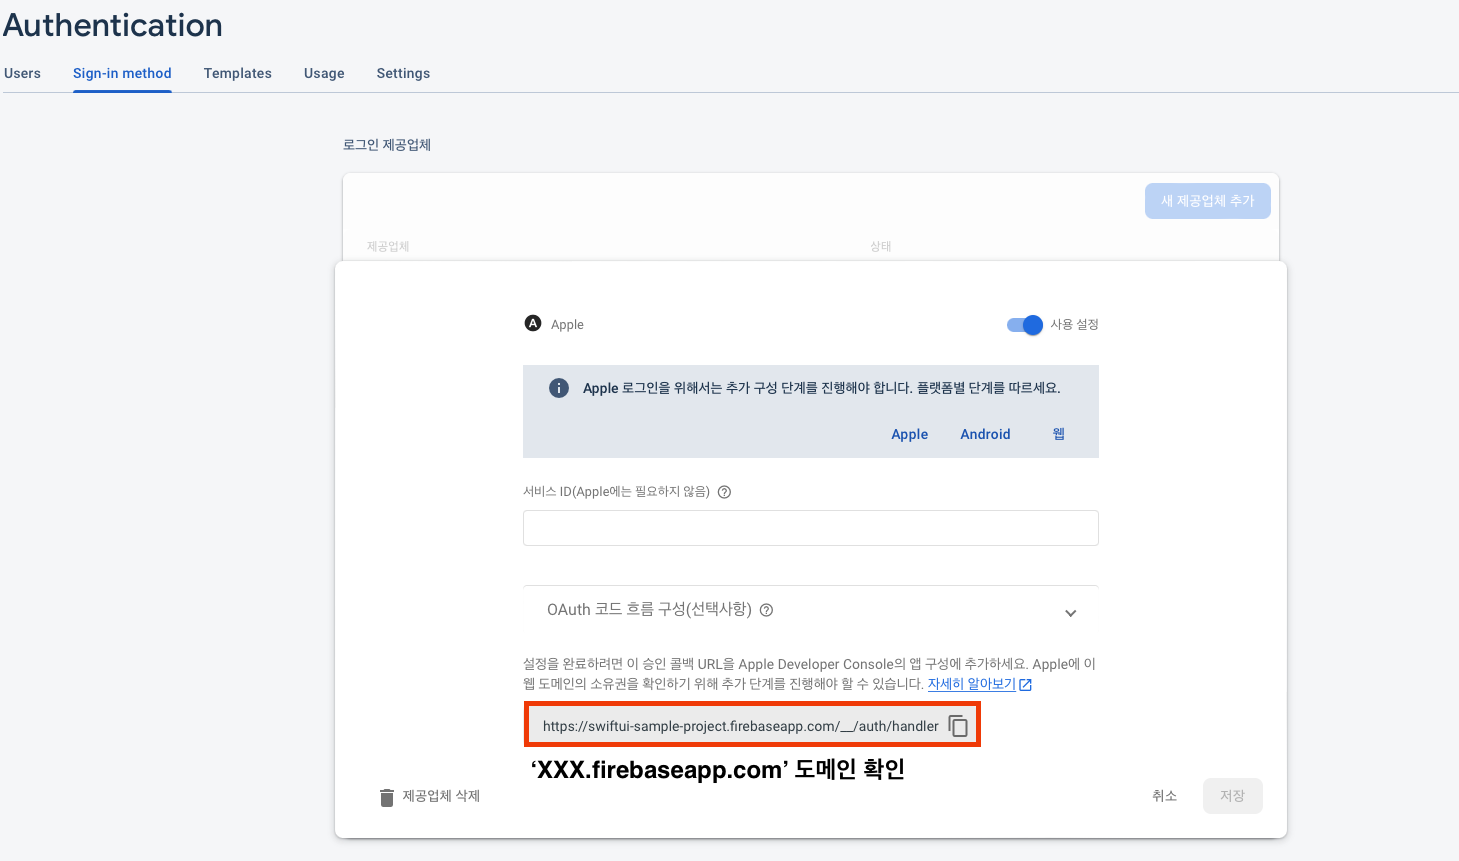Click the firebaseapp.com auth handler URL text
The image size is (1459, 861).
[x=741, y=726]
